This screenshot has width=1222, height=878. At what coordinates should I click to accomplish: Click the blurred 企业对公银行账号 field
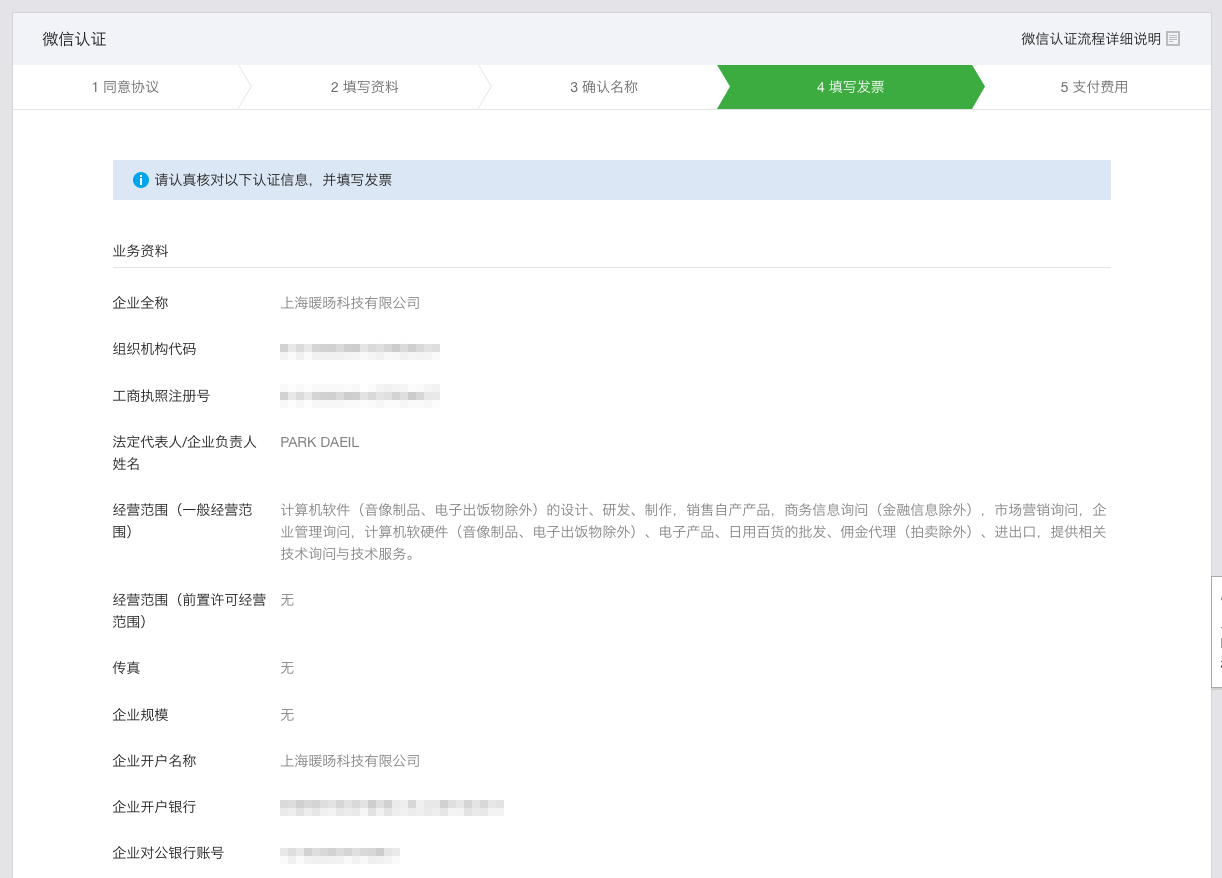tap(340, 853)
